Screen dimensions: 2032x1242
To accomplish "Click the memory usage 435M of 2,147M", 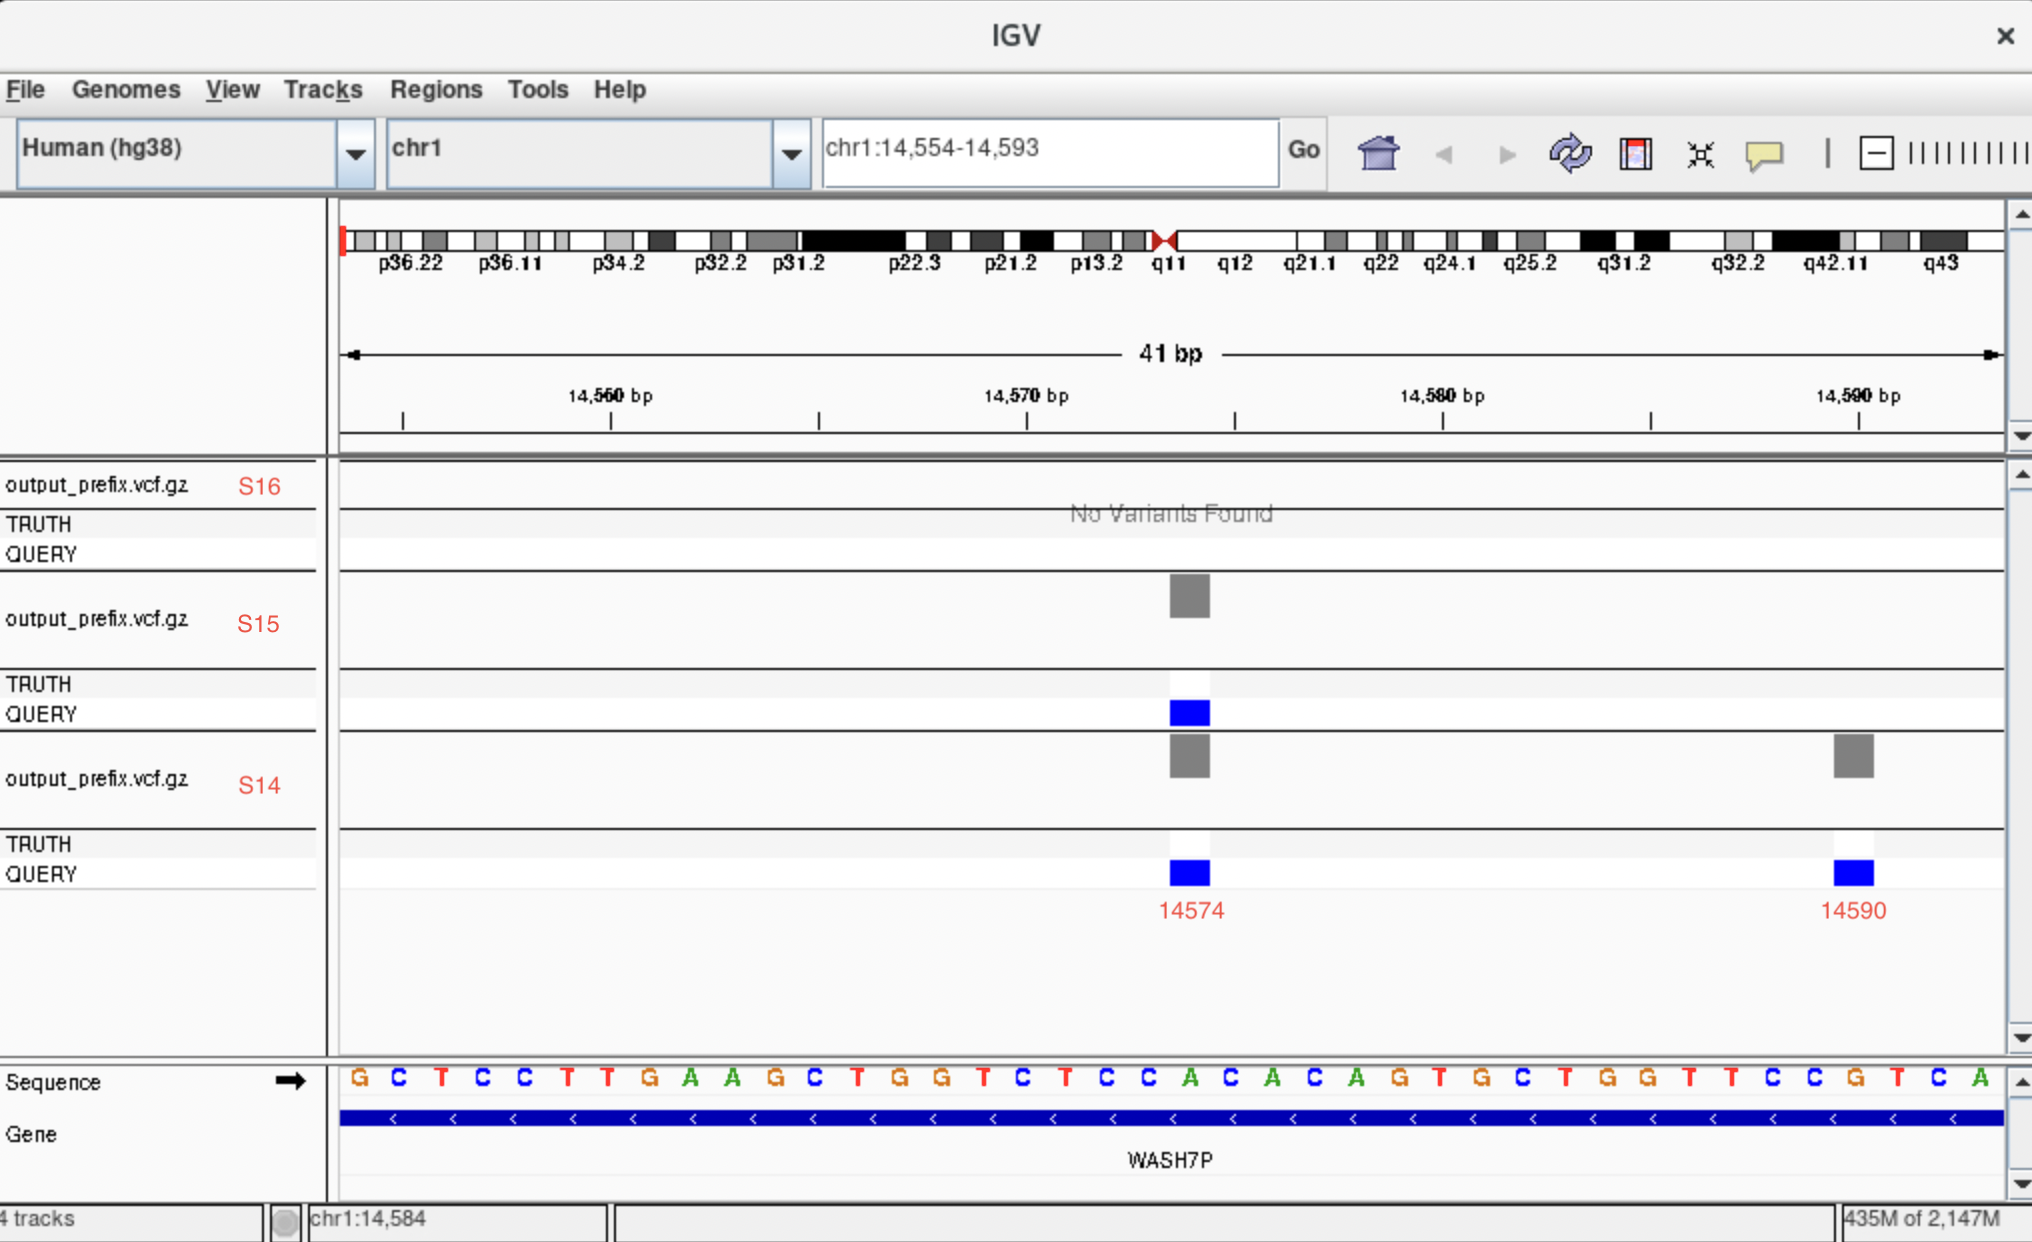I will pyautogui.click(x=1922, y=1219).
